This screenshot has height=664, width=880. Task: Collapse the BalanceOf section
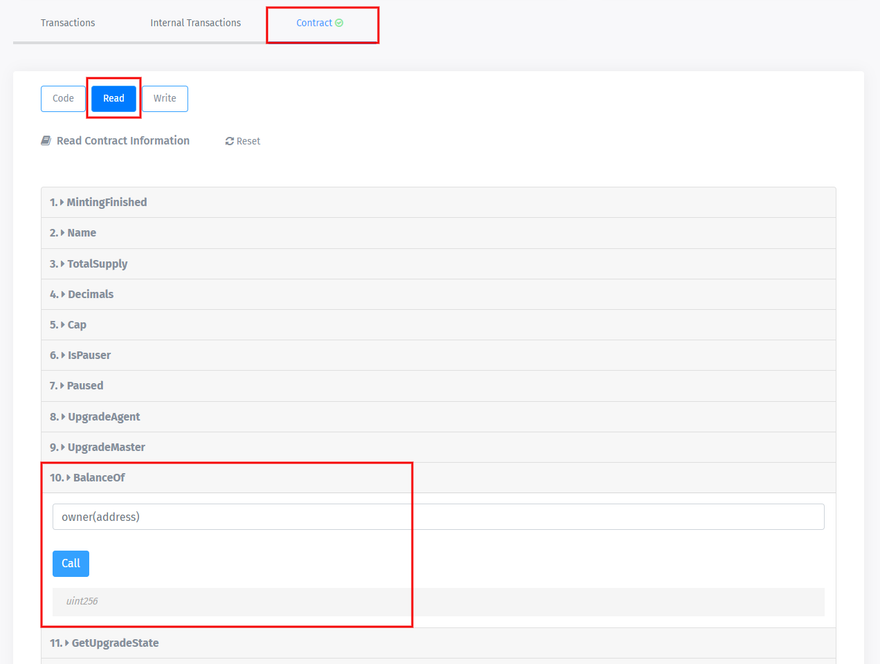98,478
